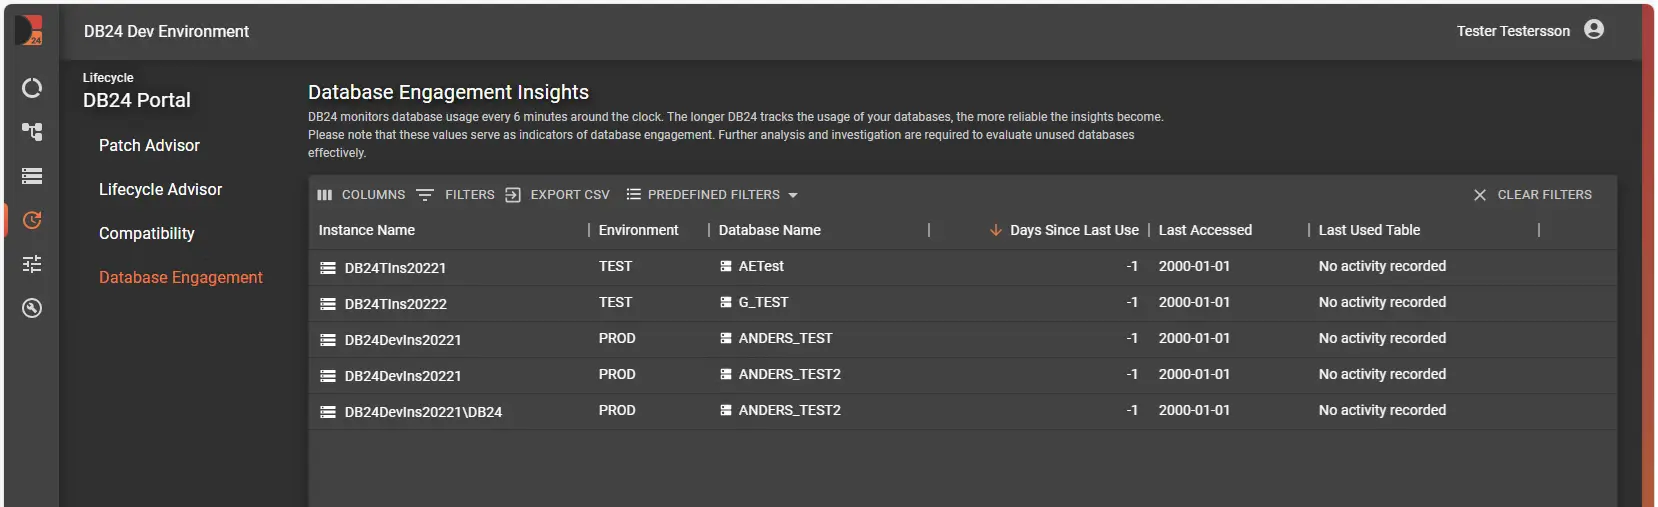
Task: Open the circular dashboard icon in sidebar
Action: pyautogui.click(x=32, y=88)
